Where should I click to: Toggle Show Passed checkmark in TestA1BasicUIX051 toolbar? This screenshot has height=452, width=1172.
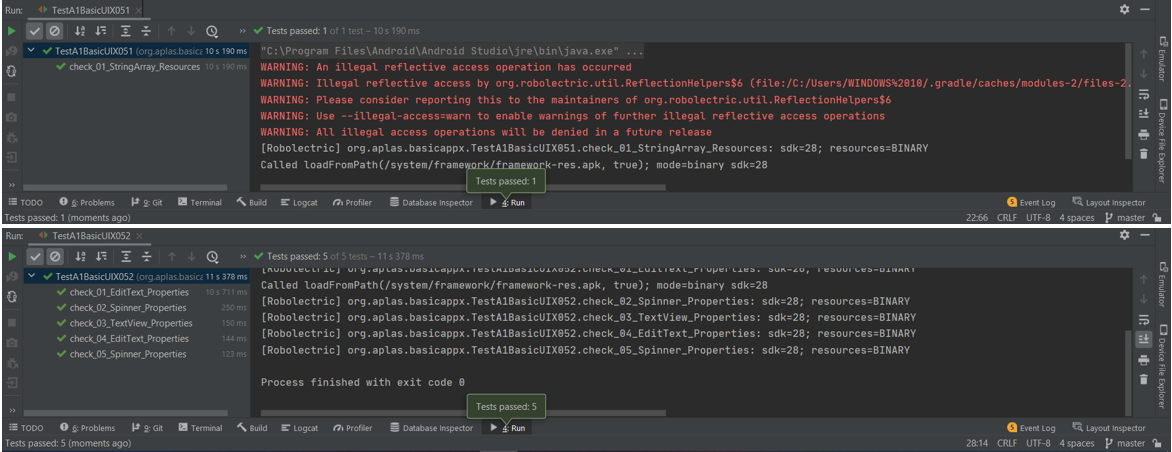tap(35, 31)
